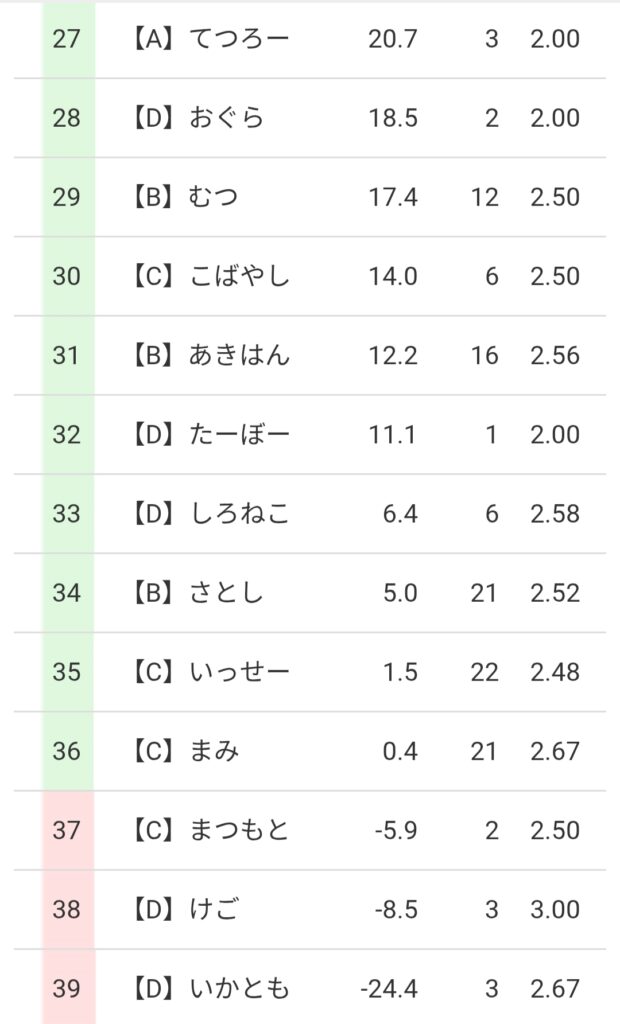Click the score 18.5 in row 28
Image resolution: width=620 pixels, height=1024 pixels.
coord(393,119)
